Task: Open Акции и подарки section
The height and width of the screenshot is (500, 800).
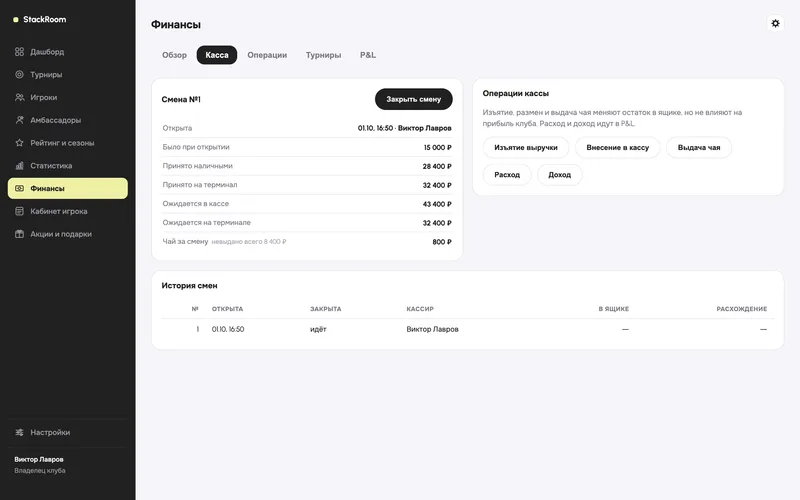Action: pyautogui.click(x=68, y=234)
